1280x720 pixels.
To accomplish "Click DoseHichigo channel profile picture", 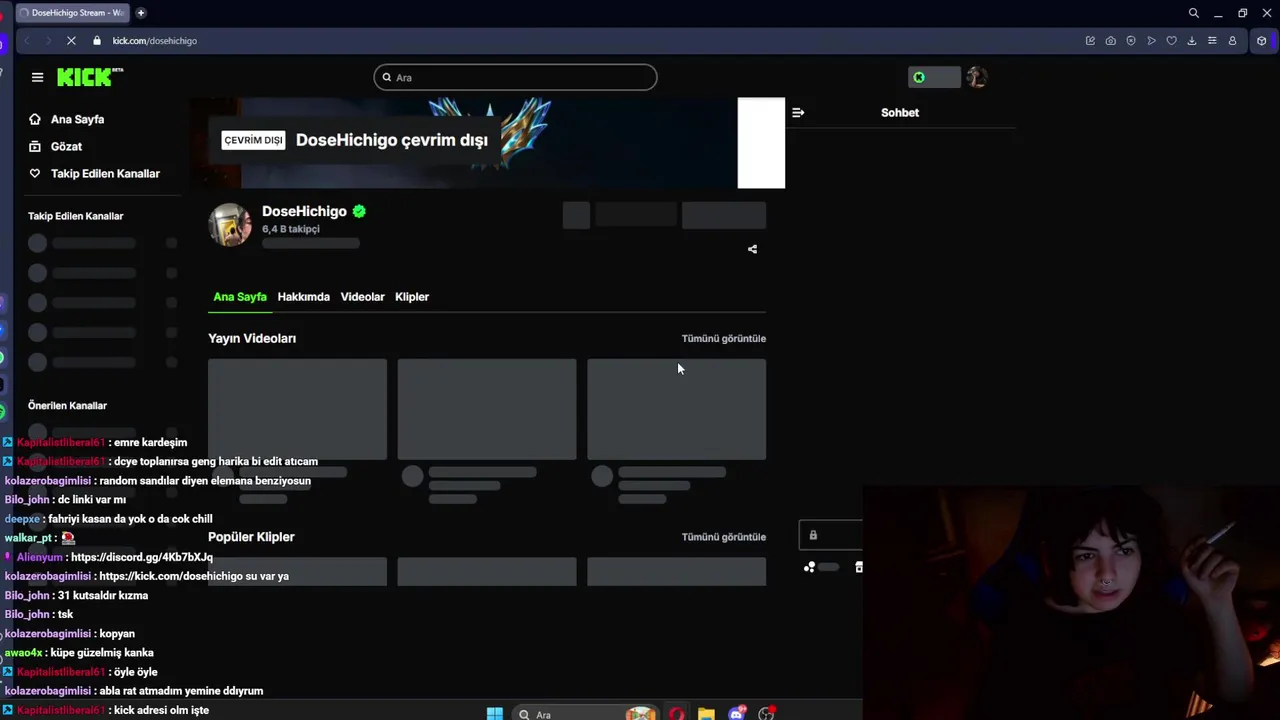I will coord(230,225).
